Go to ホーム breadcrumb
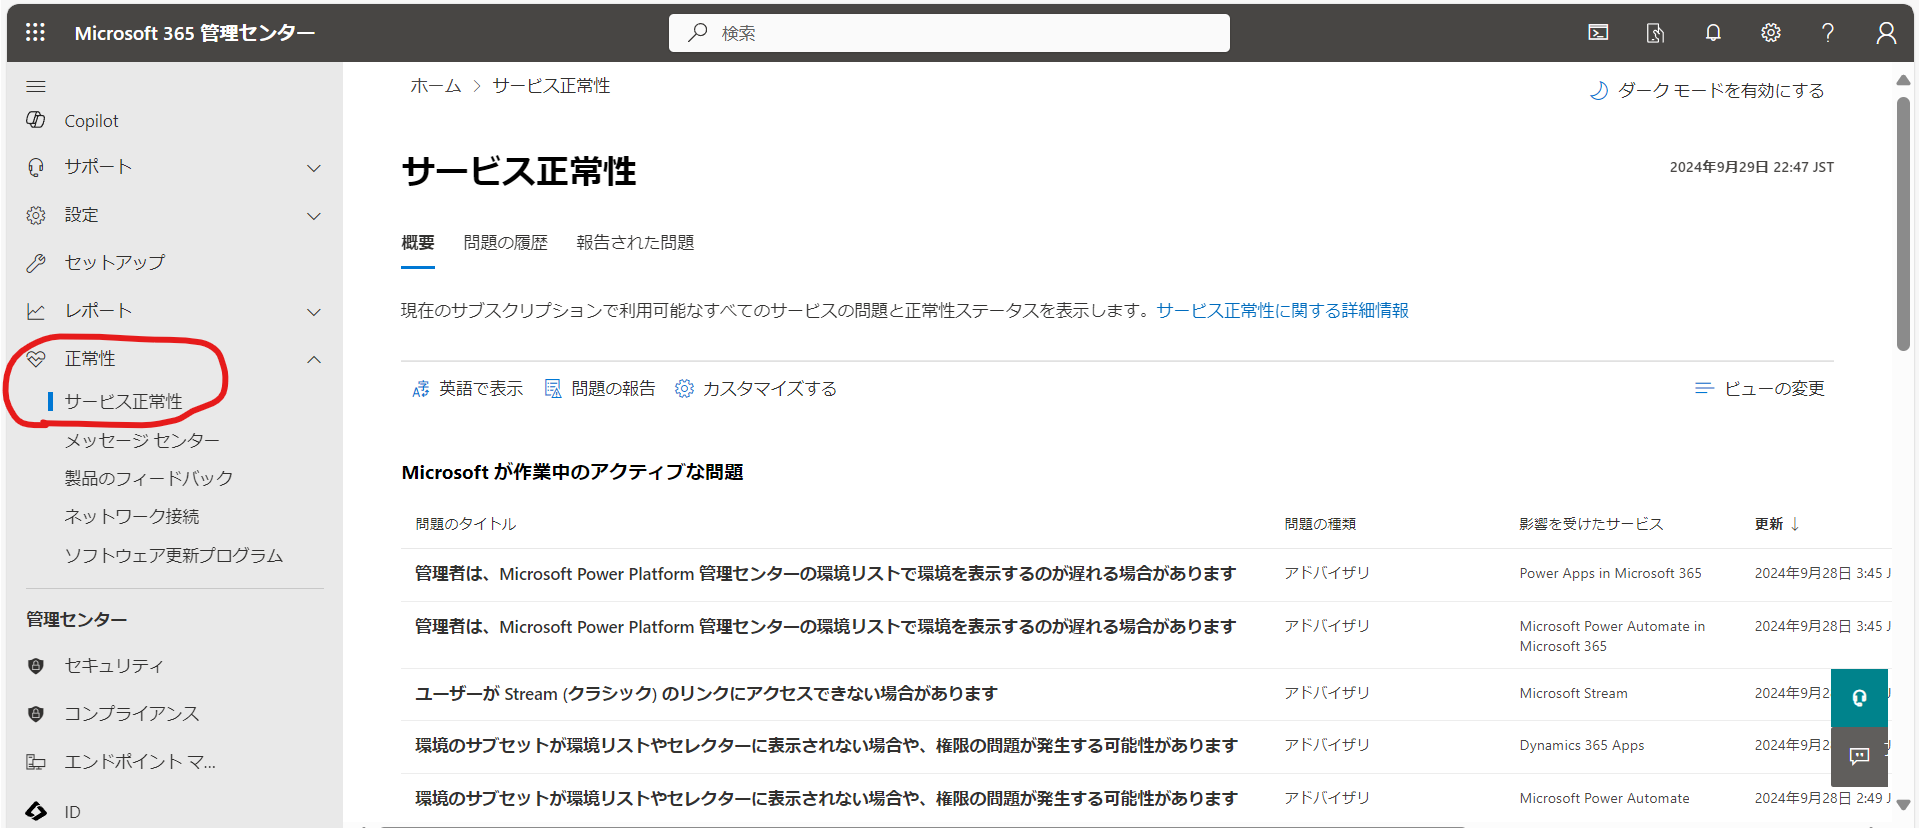Image resolution: width=1919 pixels, height=828 pixels. tap(436, 86)
